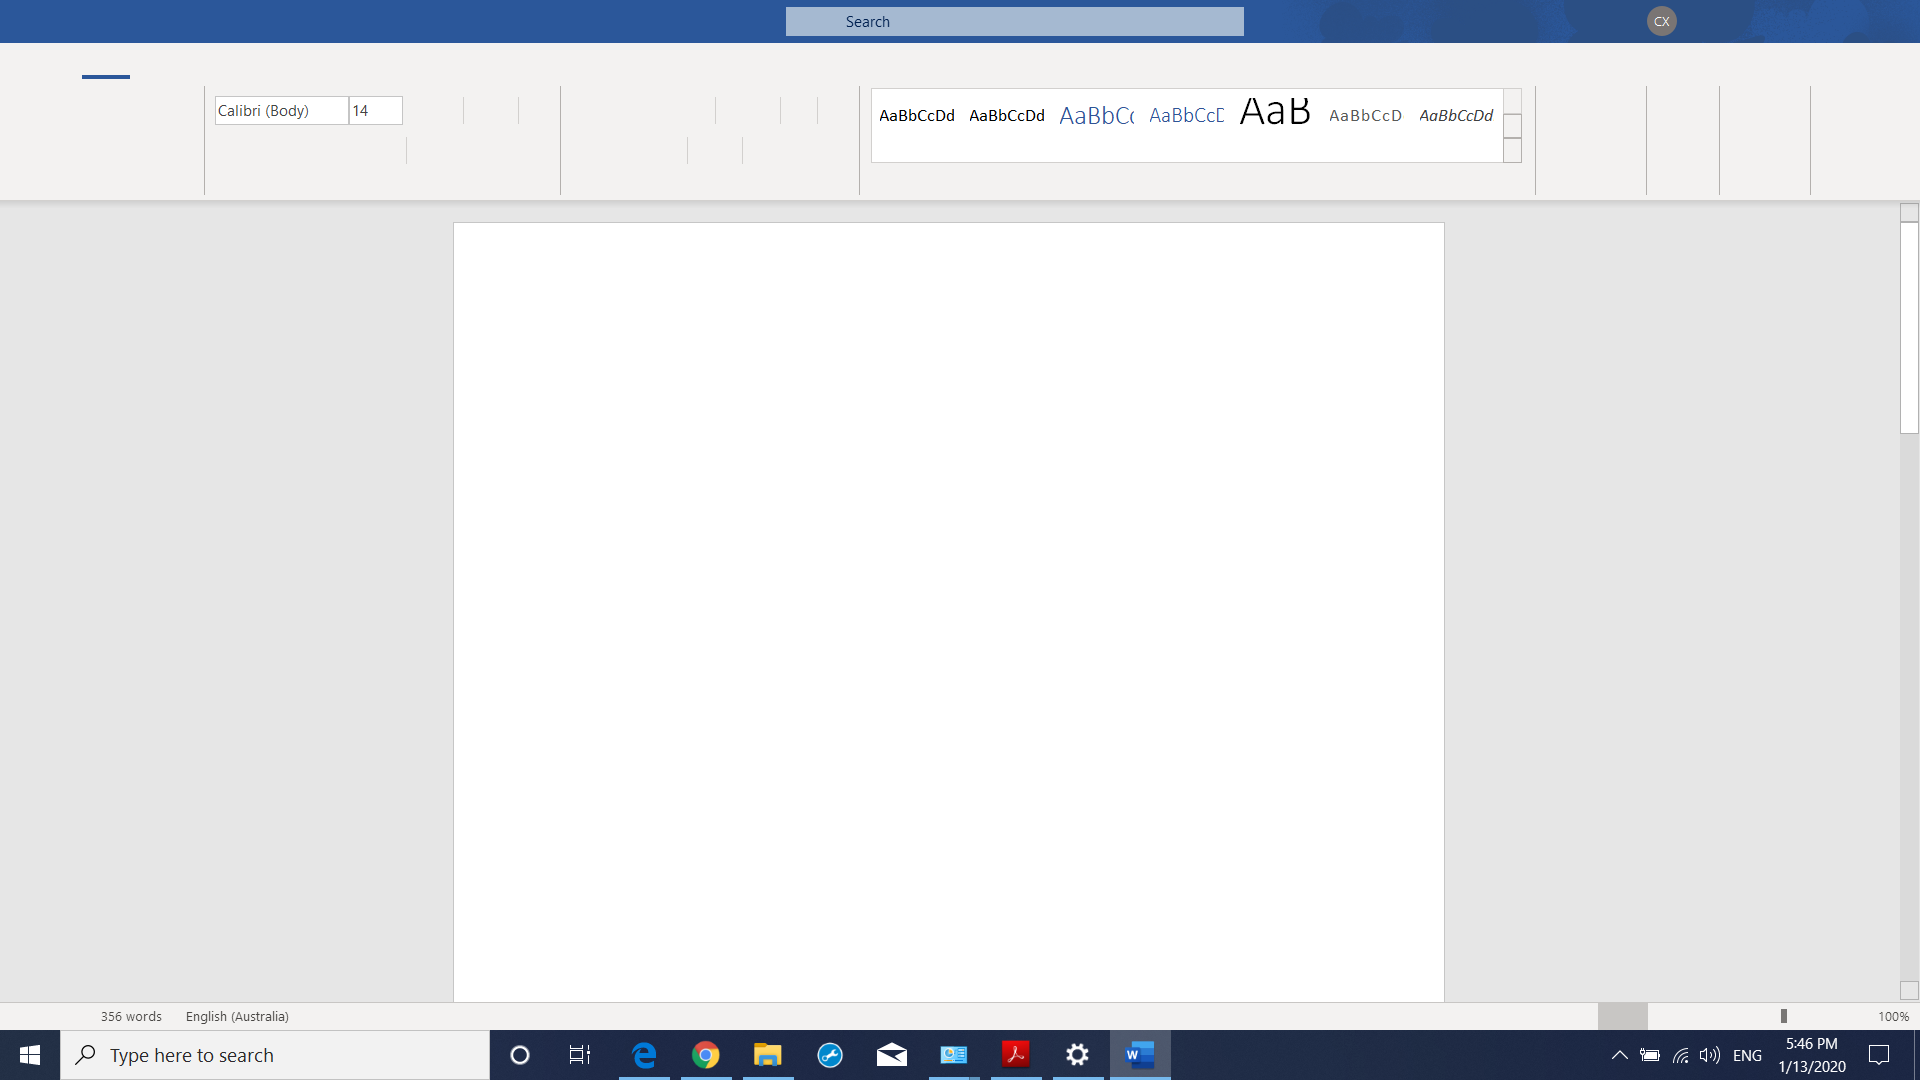Image resolution: width=1920 pixels, height=1080 pixels.
Task: Open Cortana from the taskbar circle icon
Action: click(x=519, y=1055)
